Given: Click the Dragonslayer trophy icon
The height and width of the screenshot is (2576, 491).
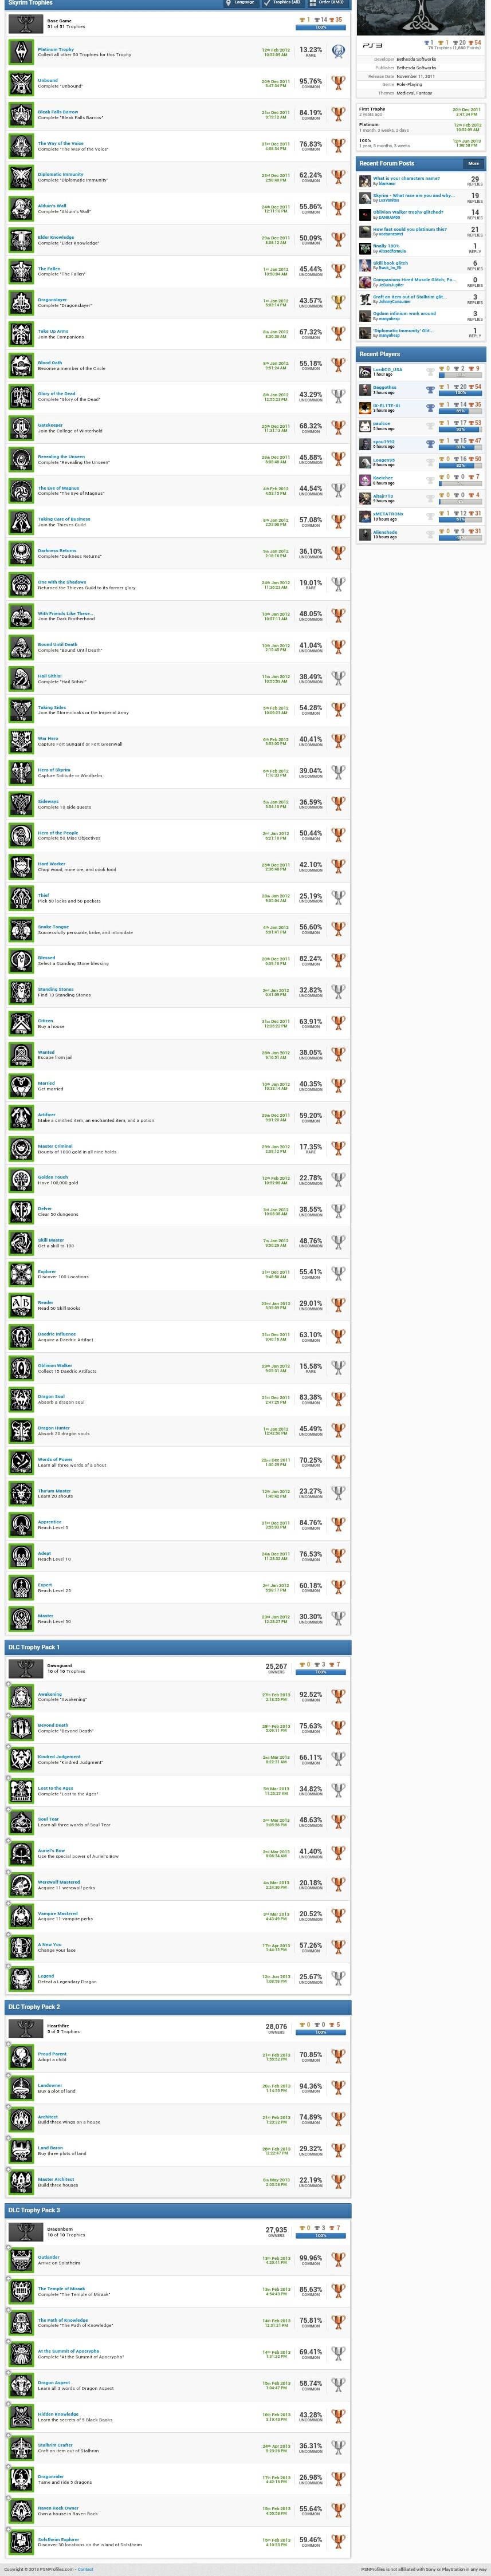Looking at the screenshot, I should click(20, 302).
